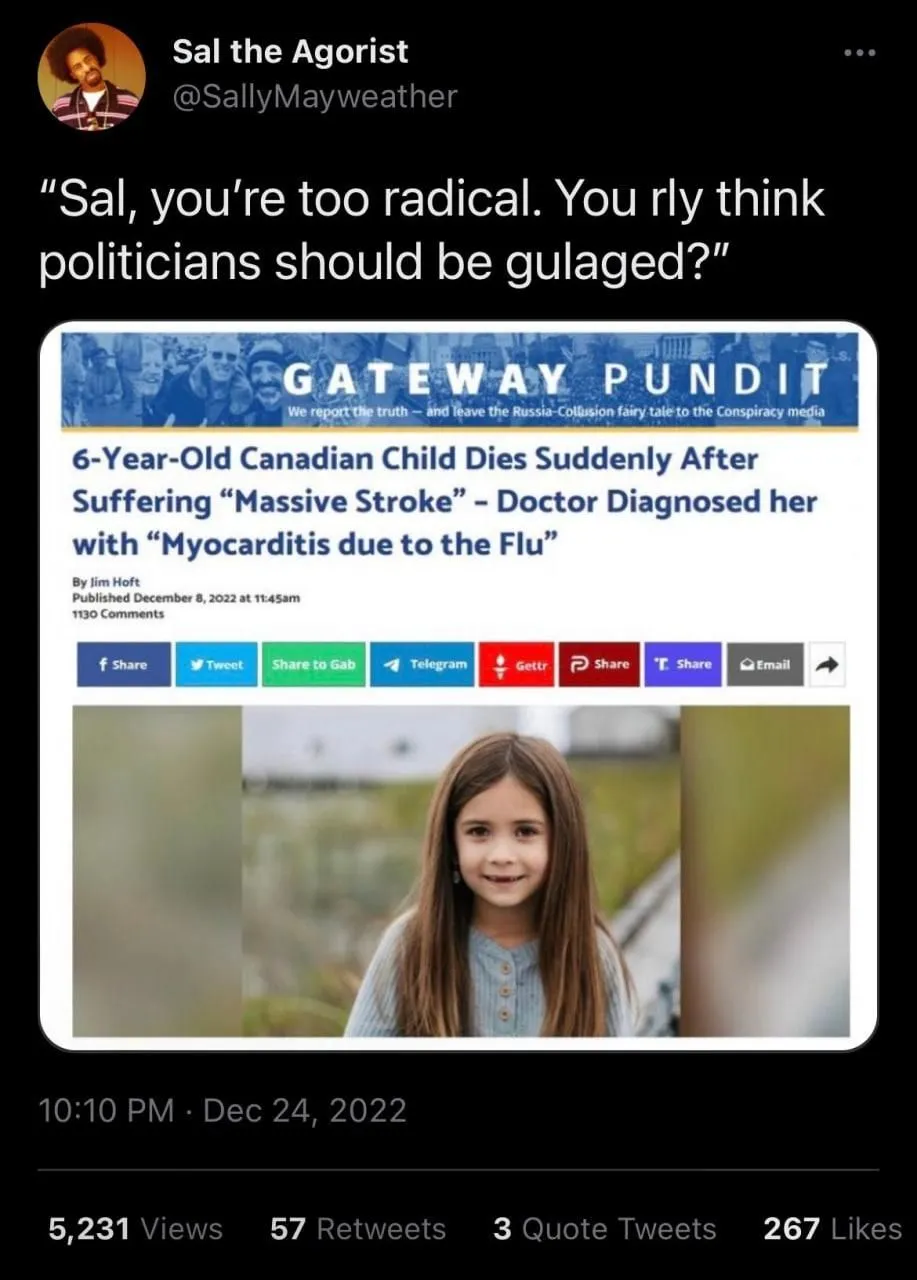This screenshot has height=1280, width=917.
Task: Open Sal the Agorist's profile avatar
Action: coord(91,77)
